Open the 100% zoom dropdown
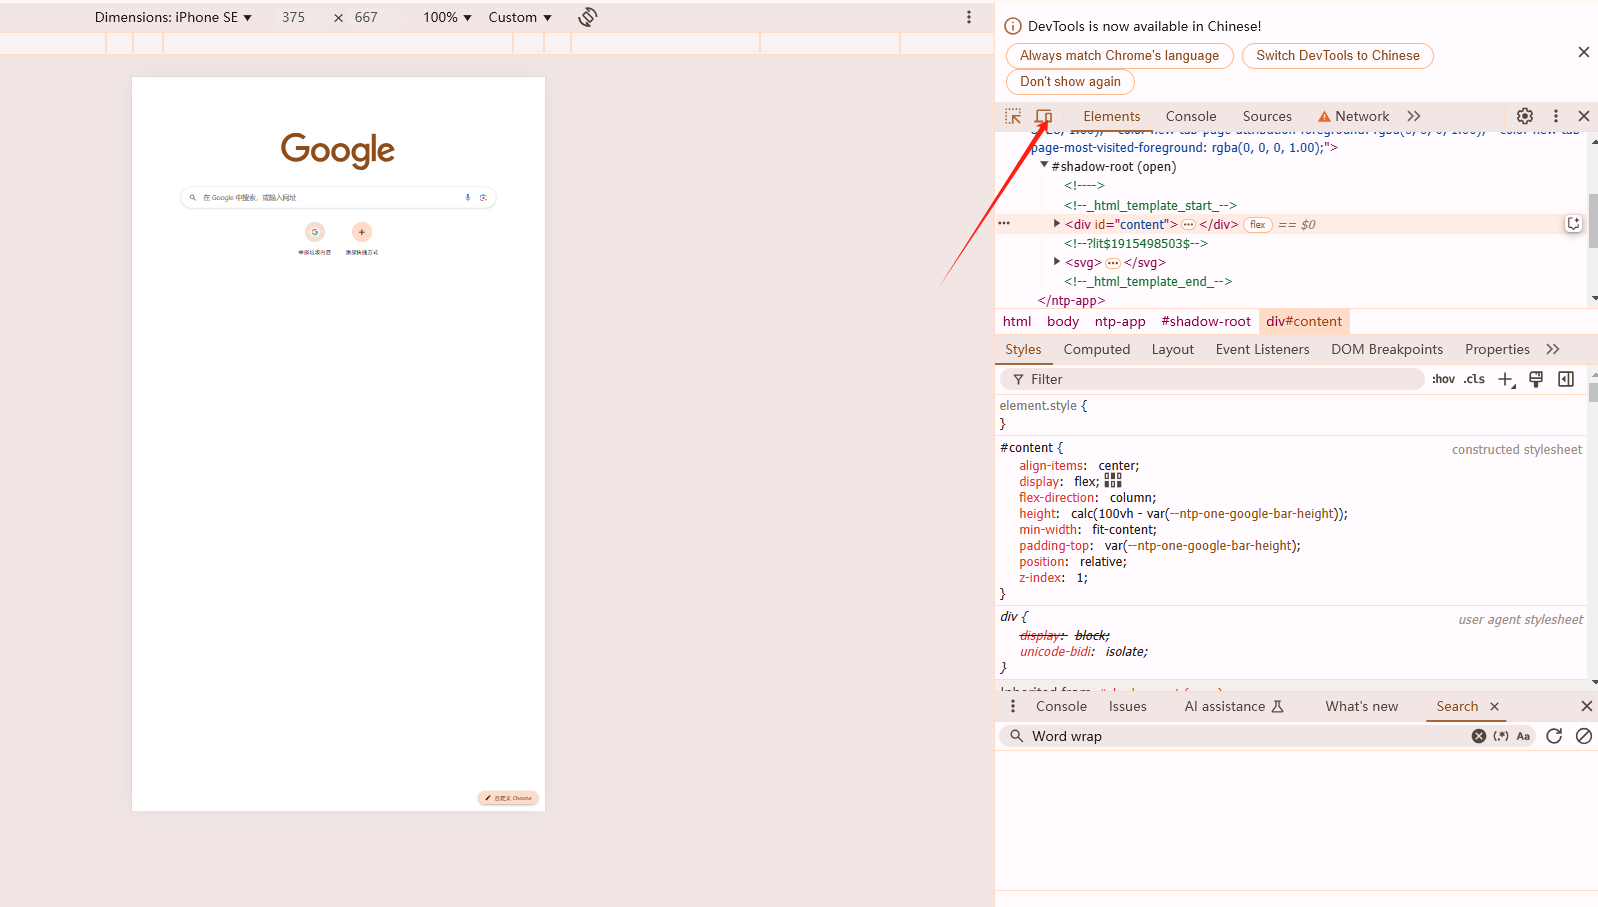This screenshot has width=1598, height=907. click(447, 17)
